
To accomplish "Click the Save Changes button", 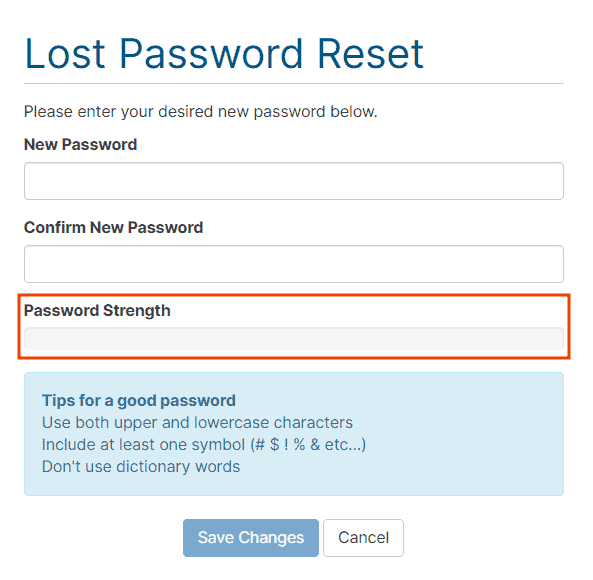I will pos(251,538).
